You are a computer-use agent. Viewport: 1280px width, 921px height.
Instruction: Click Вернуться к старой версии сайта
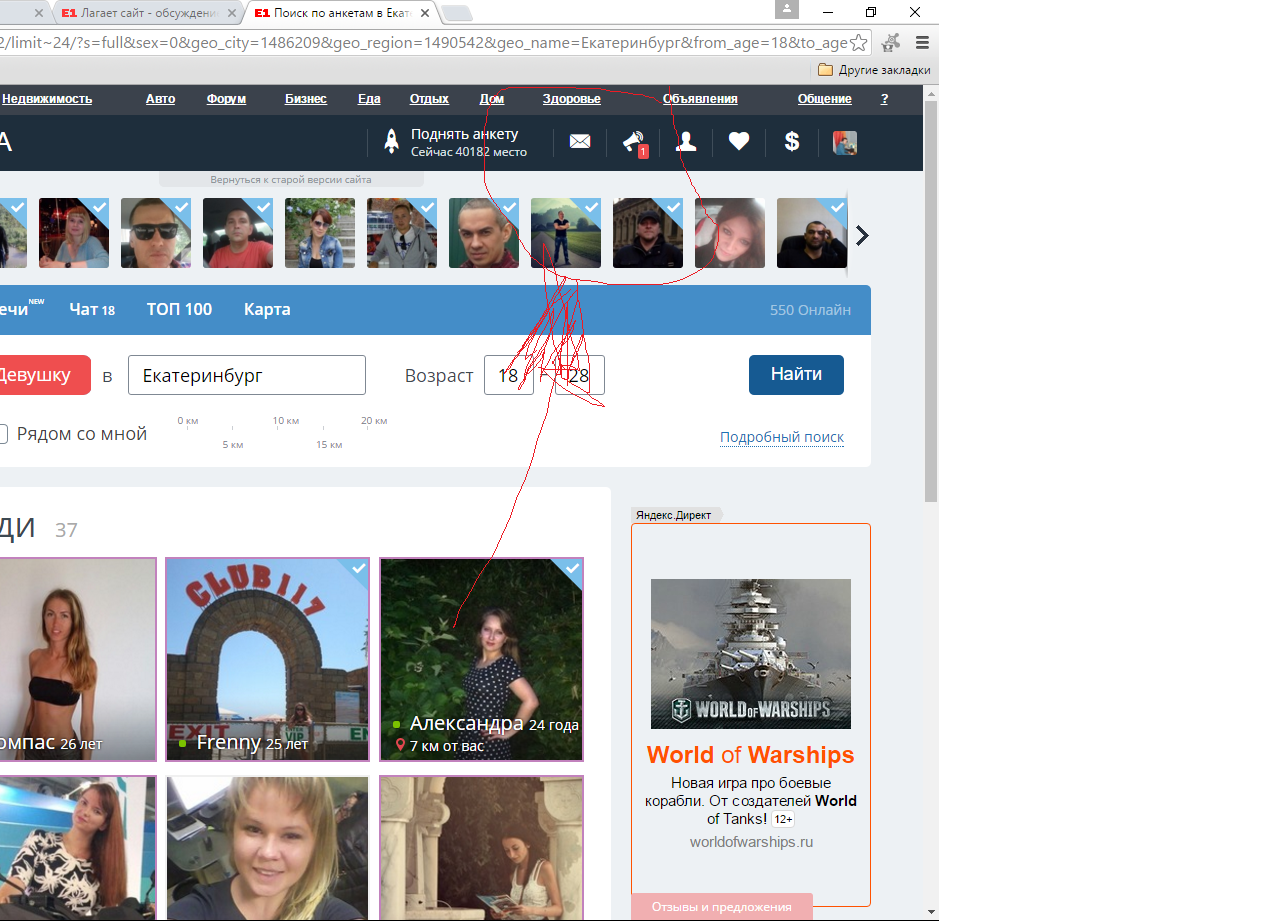291,180
